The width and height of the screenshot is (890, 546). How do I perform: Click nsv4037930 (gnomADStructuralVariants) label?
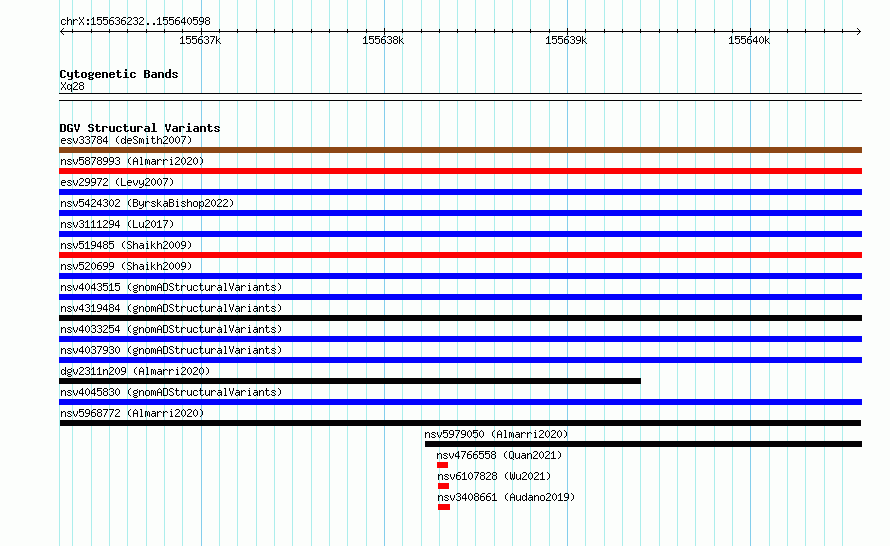point(171,350)
